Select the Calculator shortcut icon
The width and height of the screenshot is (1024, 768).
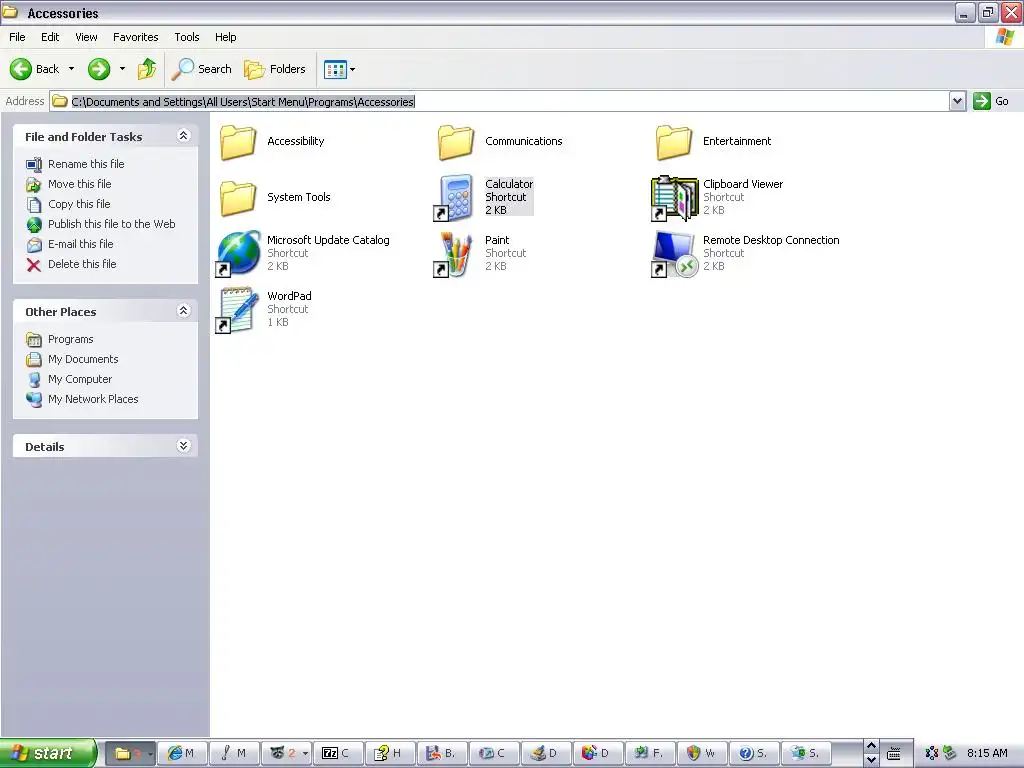tap(455, 198)
